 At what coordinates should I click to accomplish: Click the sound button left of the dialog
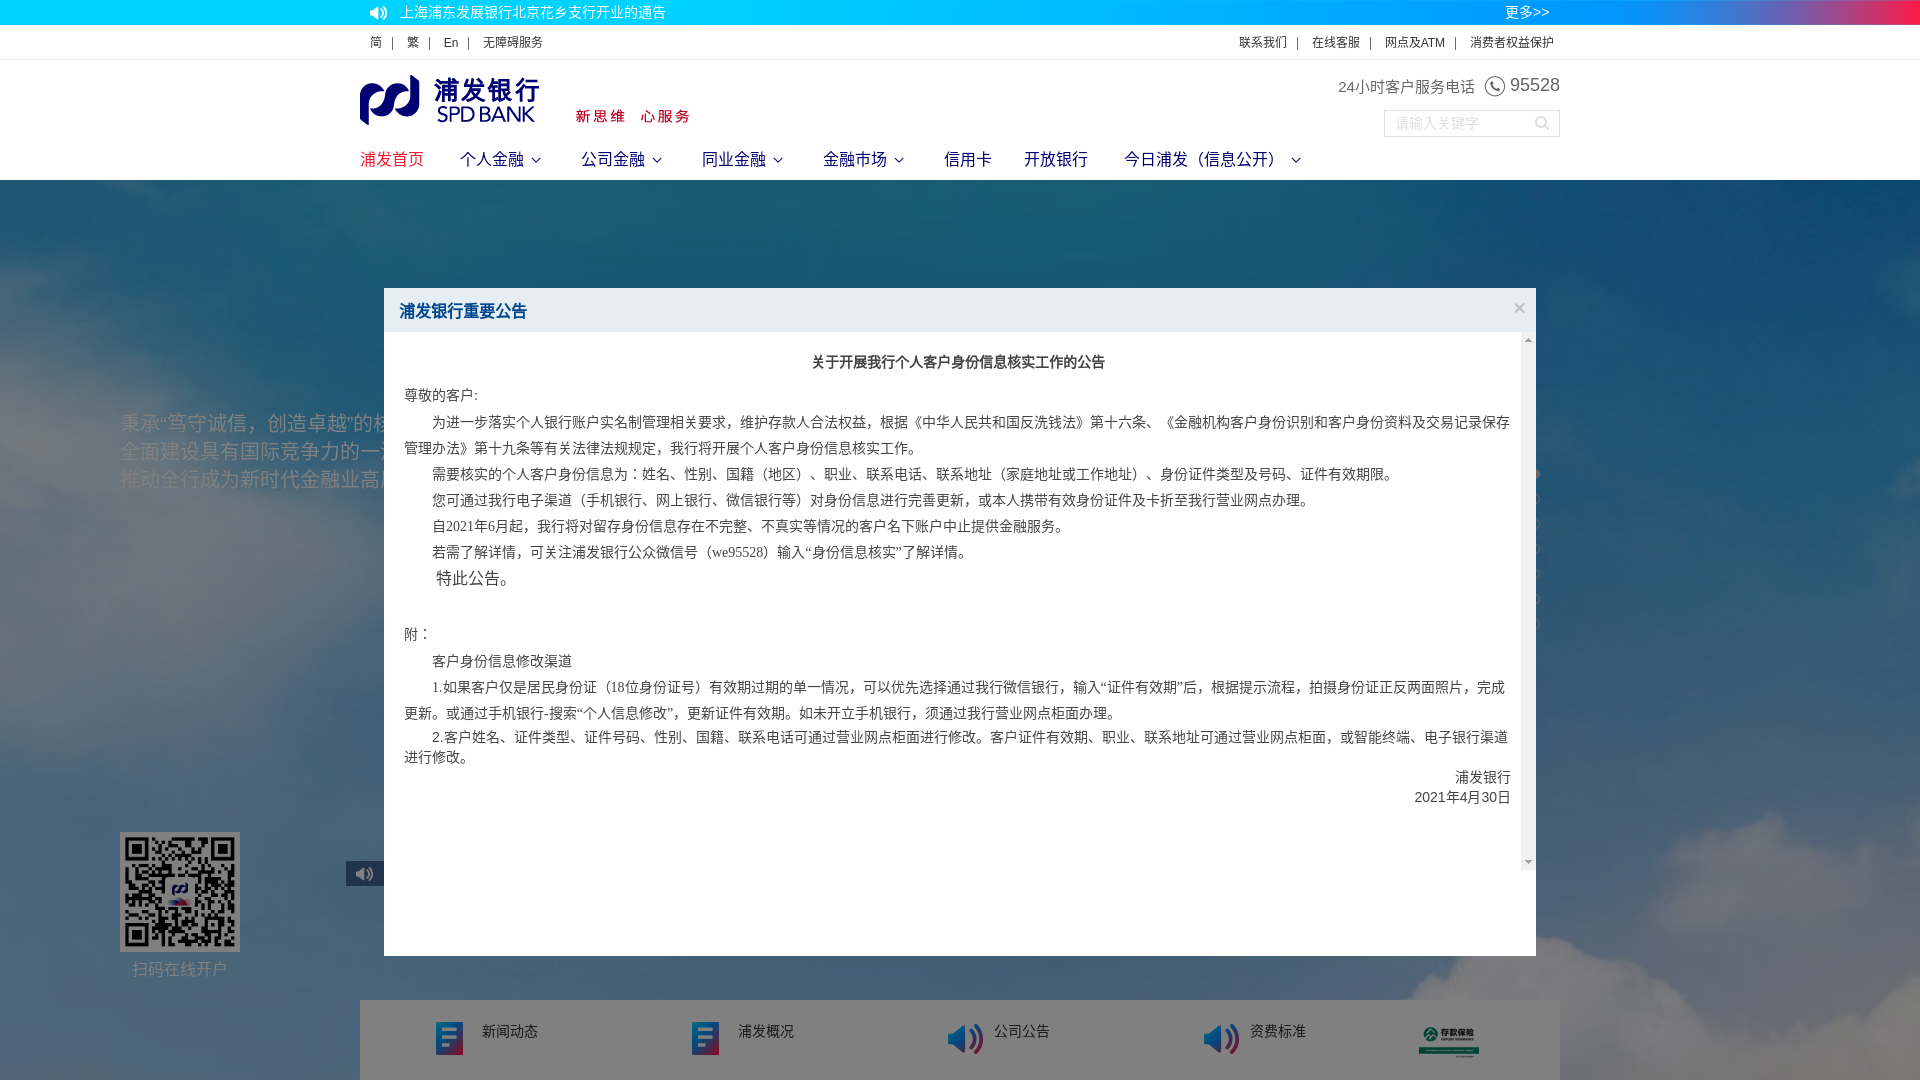365,874
